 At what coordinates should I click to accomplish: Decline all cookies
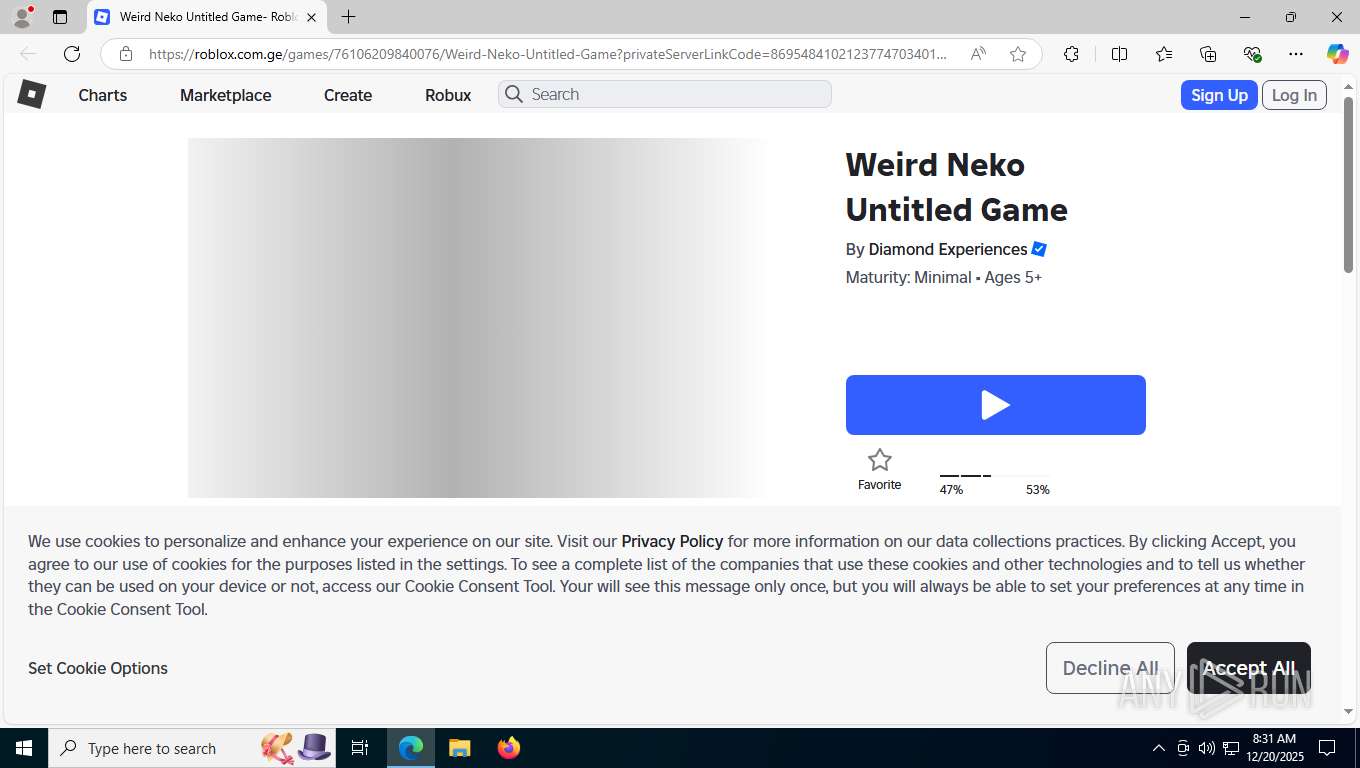click(x=1110, y=668)
